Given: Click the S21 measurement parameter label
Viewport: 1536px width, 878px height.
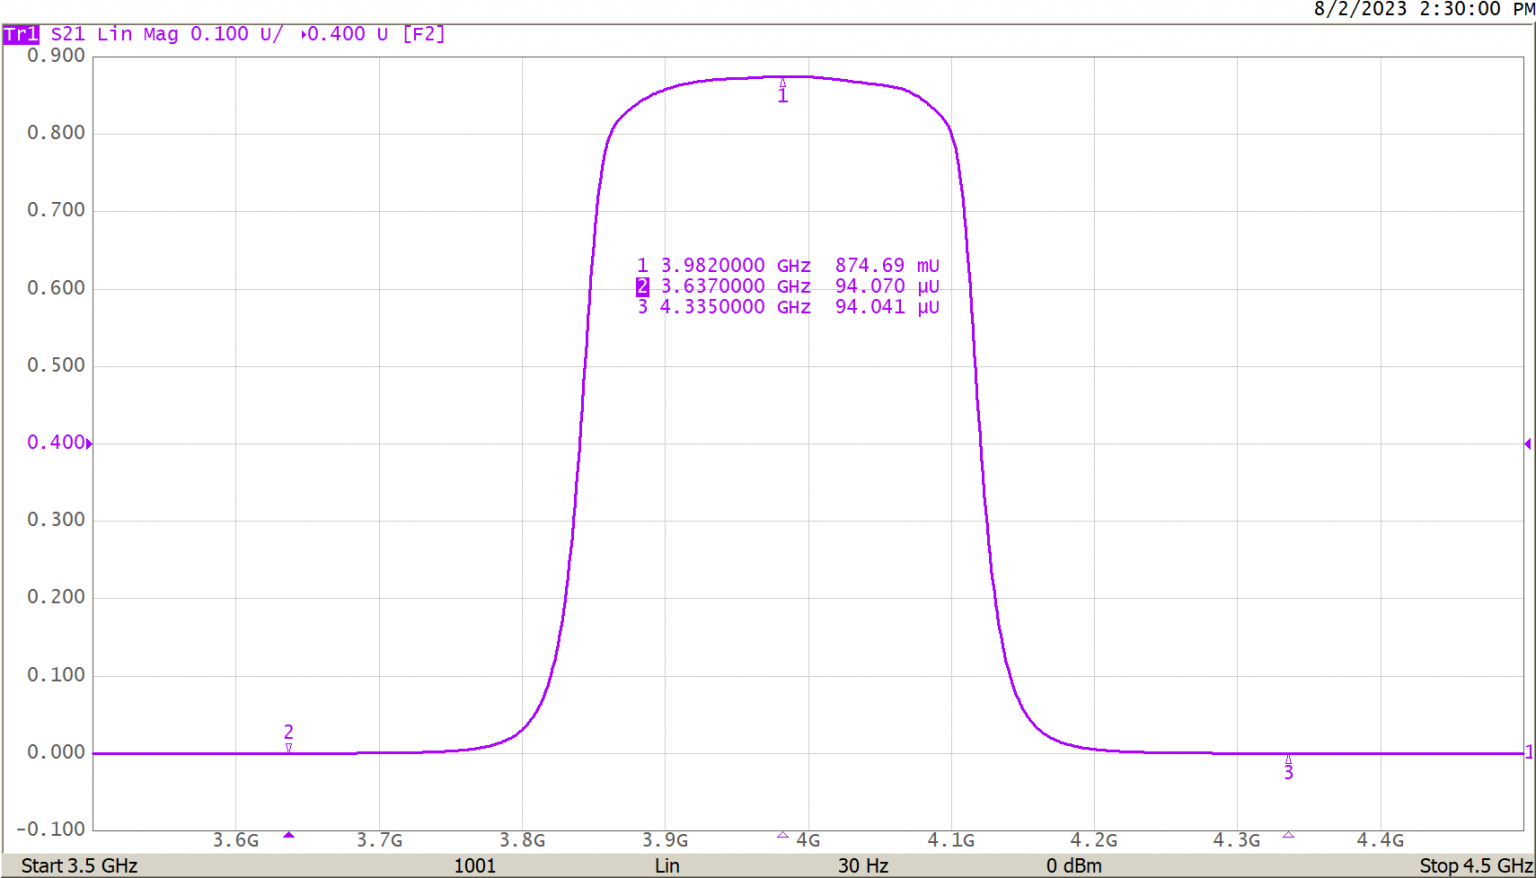Looking at the screenshot, I should [x=68, y=34].
